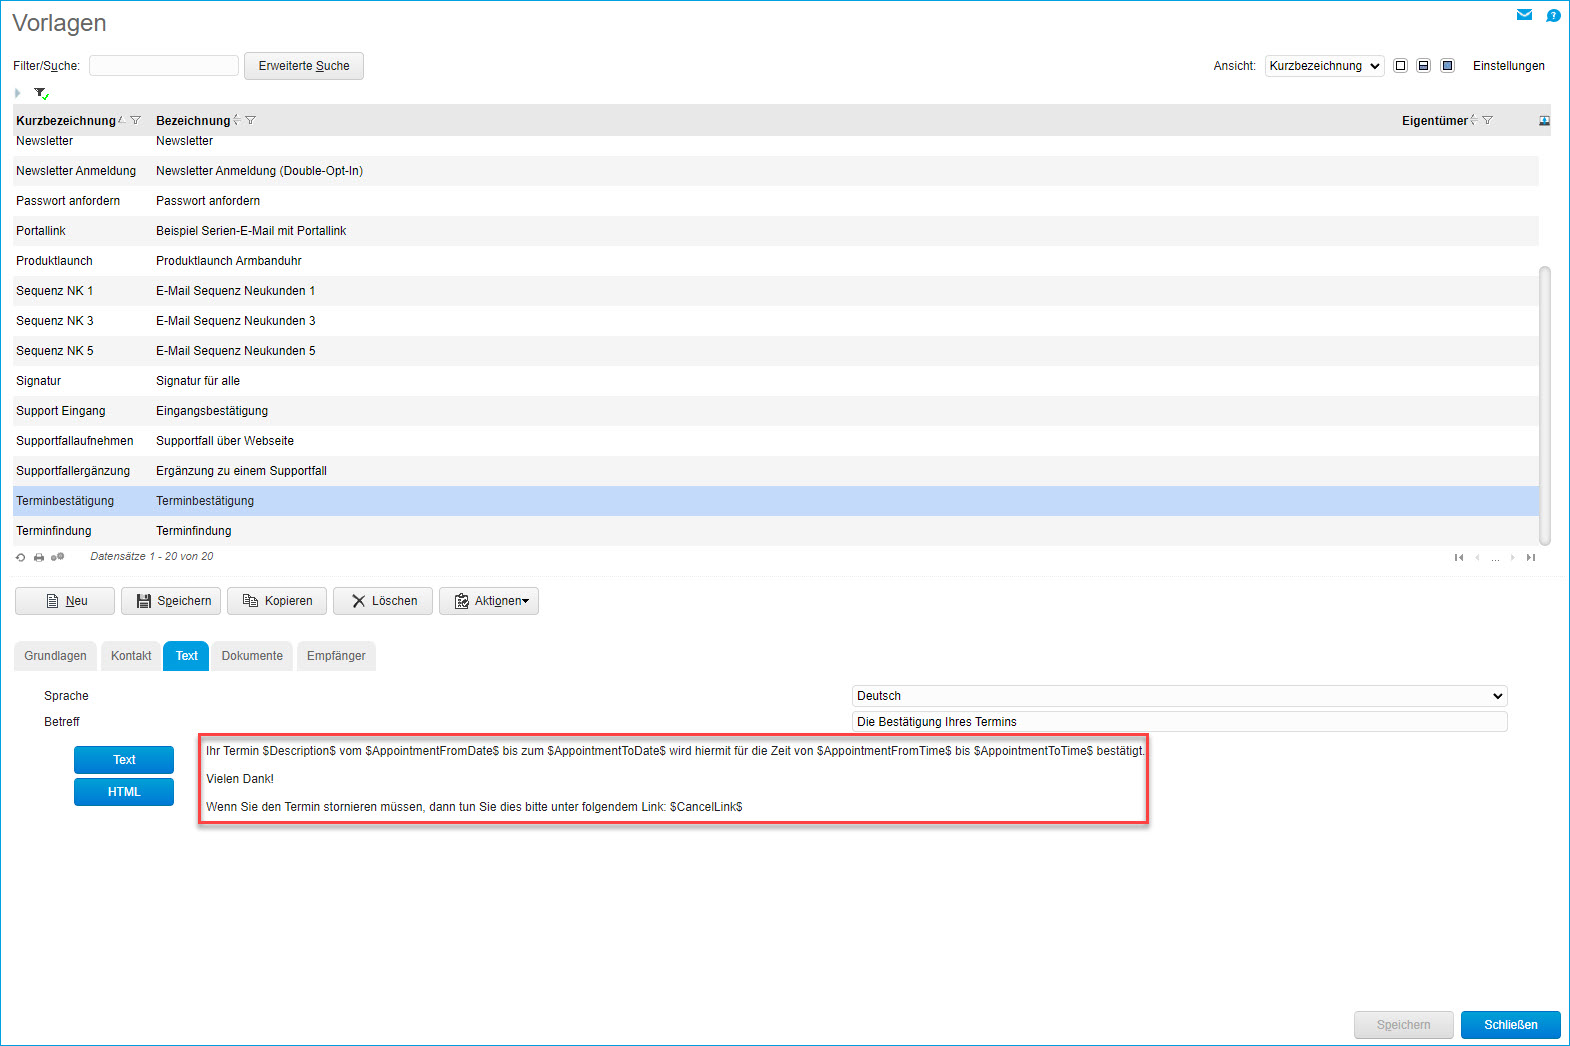The width and height of the screenshot is (1570, 1046).
Task: Click the Filter/Suche input field
Action: [x=164, y=66]
